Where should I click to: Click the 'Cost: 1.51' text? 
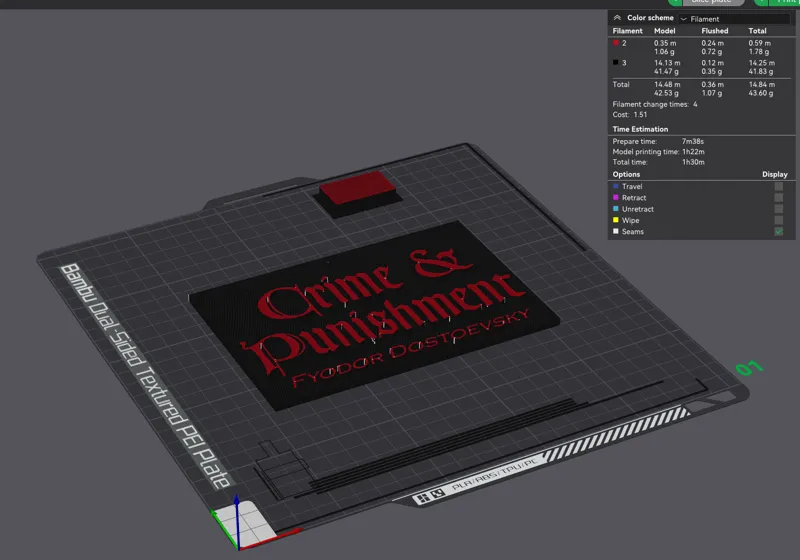pyautogui.click(x=630, y=115)
